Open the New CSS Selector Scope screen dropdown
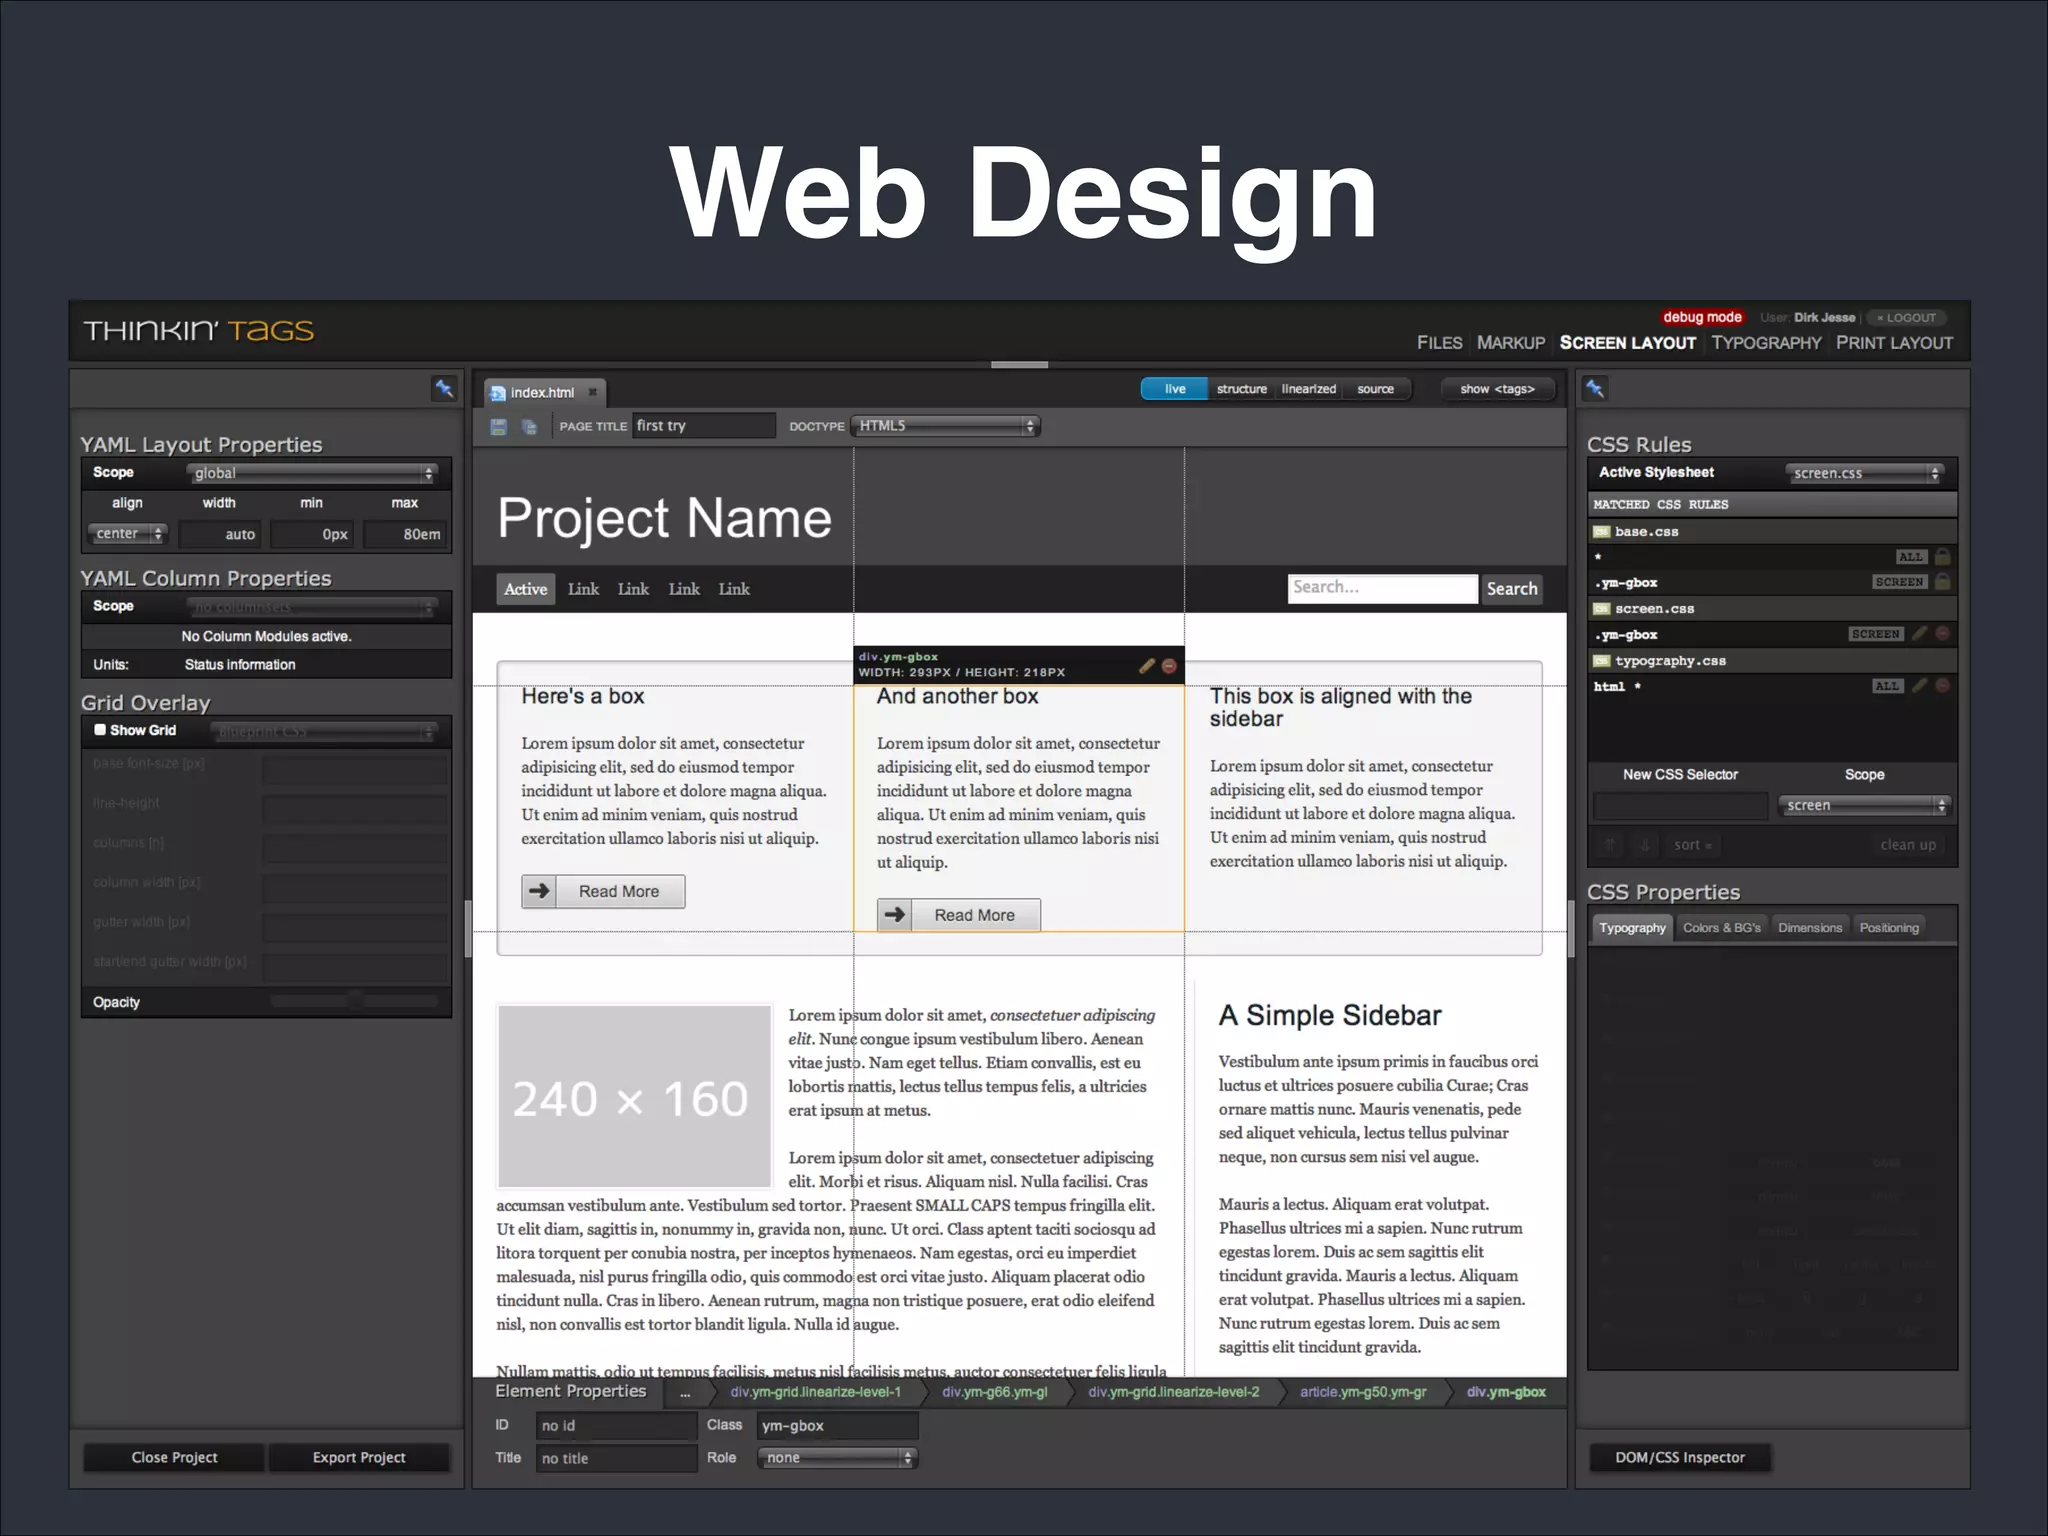 pos(1863,805)
